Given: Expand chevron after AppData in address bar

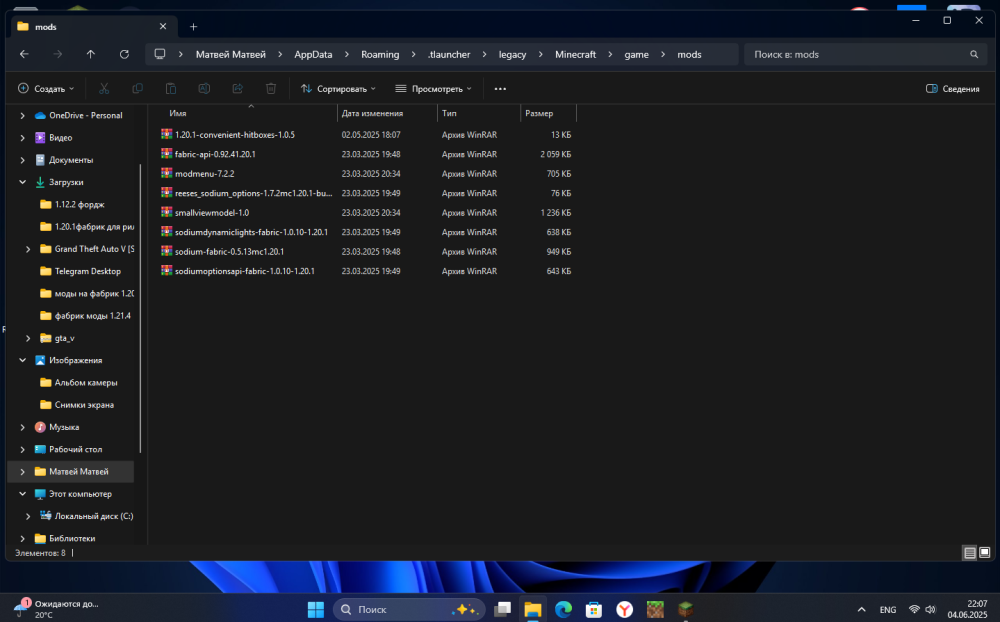Looking at the screenshot, I should point(347,54).
